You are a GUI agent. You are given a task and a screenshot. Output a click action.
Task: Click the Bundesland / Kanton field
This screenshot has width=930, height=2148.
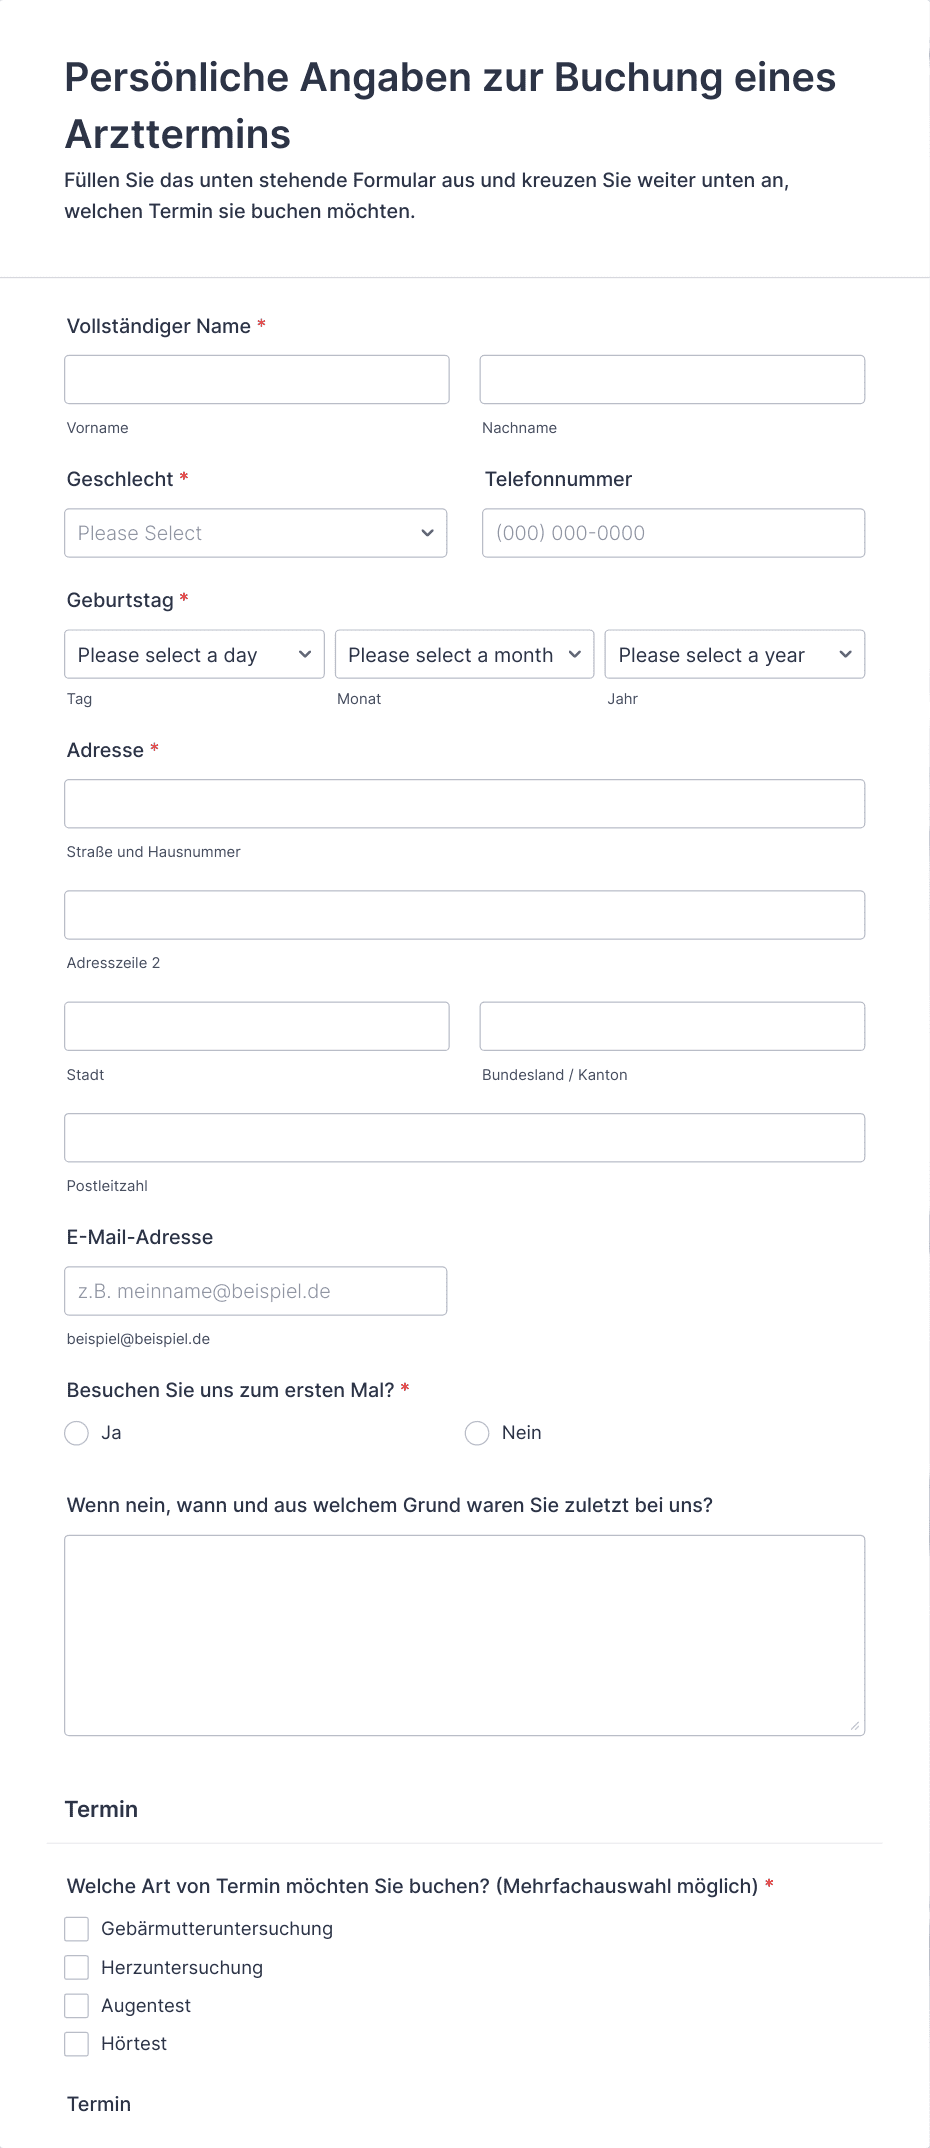672,1026
